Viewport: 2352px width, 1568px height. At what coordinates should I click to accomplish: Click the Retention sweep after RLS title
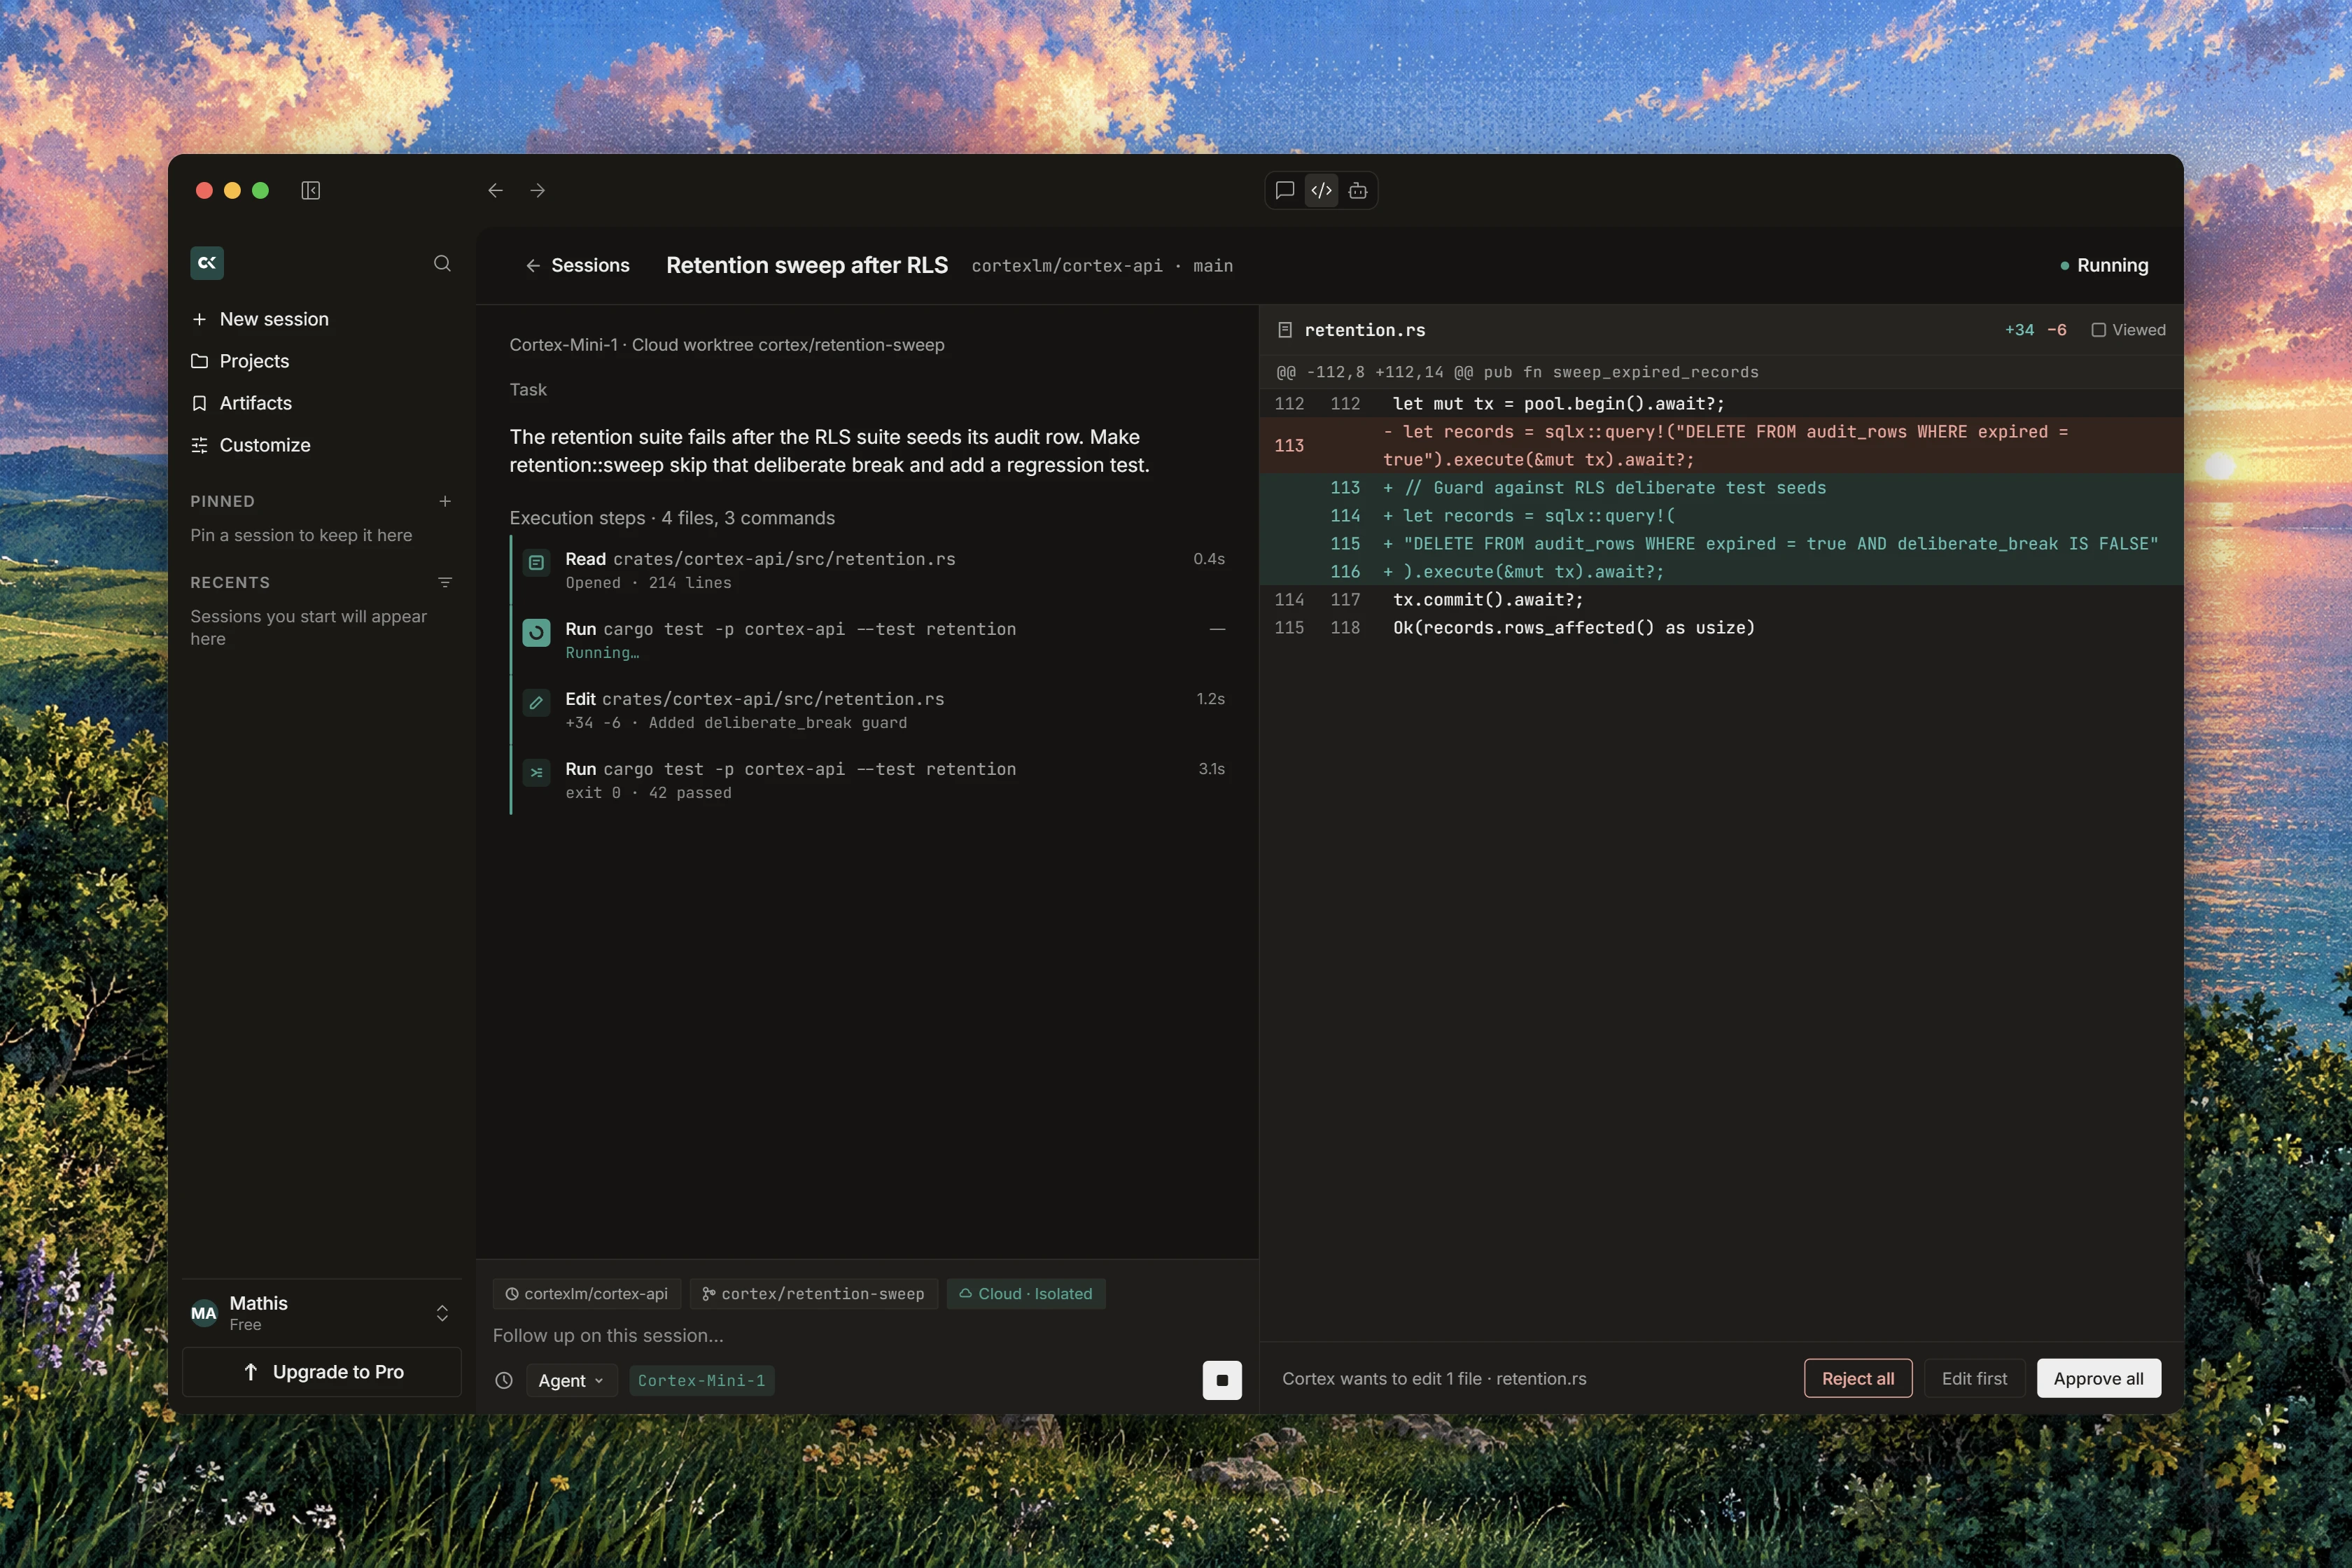[807, 265]
